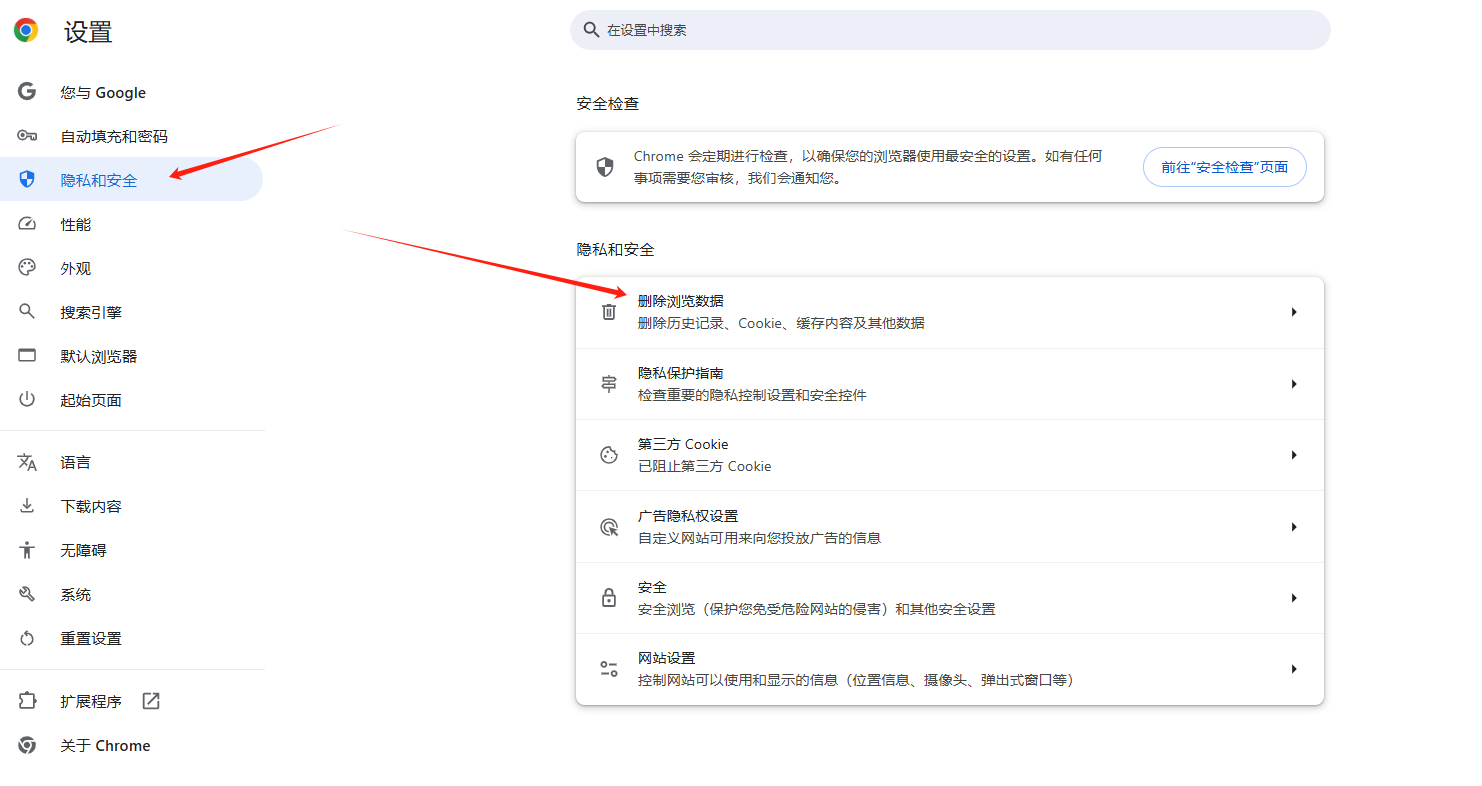Image resolution: width=1482 pixels, height=786 pixels.
Task: Expand 隐私保护指南 using its arrow
Action: (1294, 384)
